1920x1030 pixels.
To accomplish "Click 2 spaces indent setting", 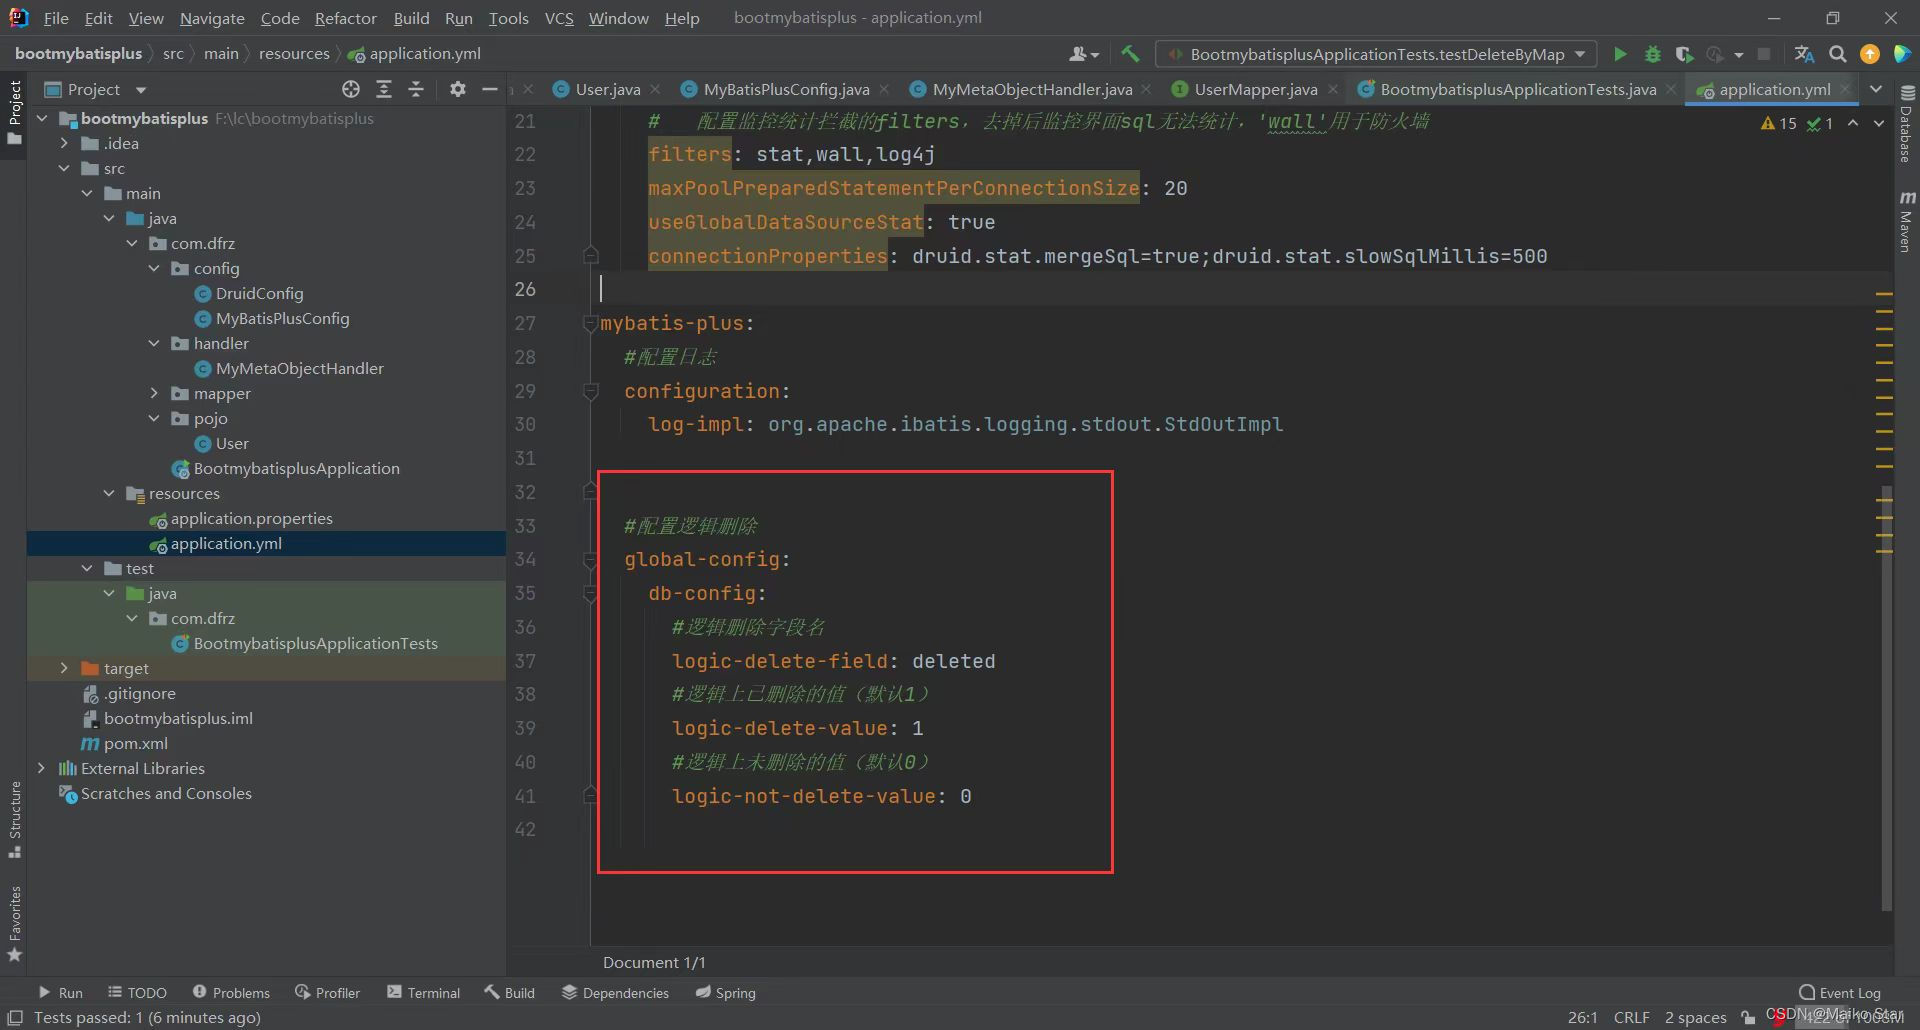I will click(x=1695, y=1017).
